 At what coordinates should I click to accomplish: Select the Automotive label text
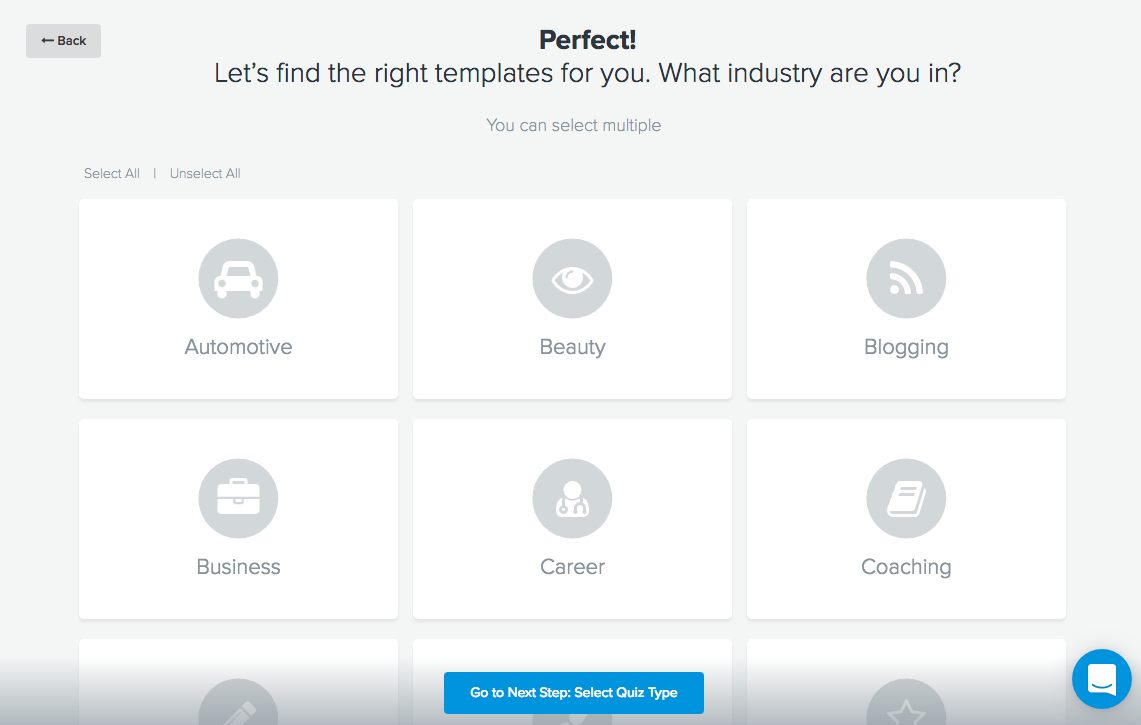238,346
